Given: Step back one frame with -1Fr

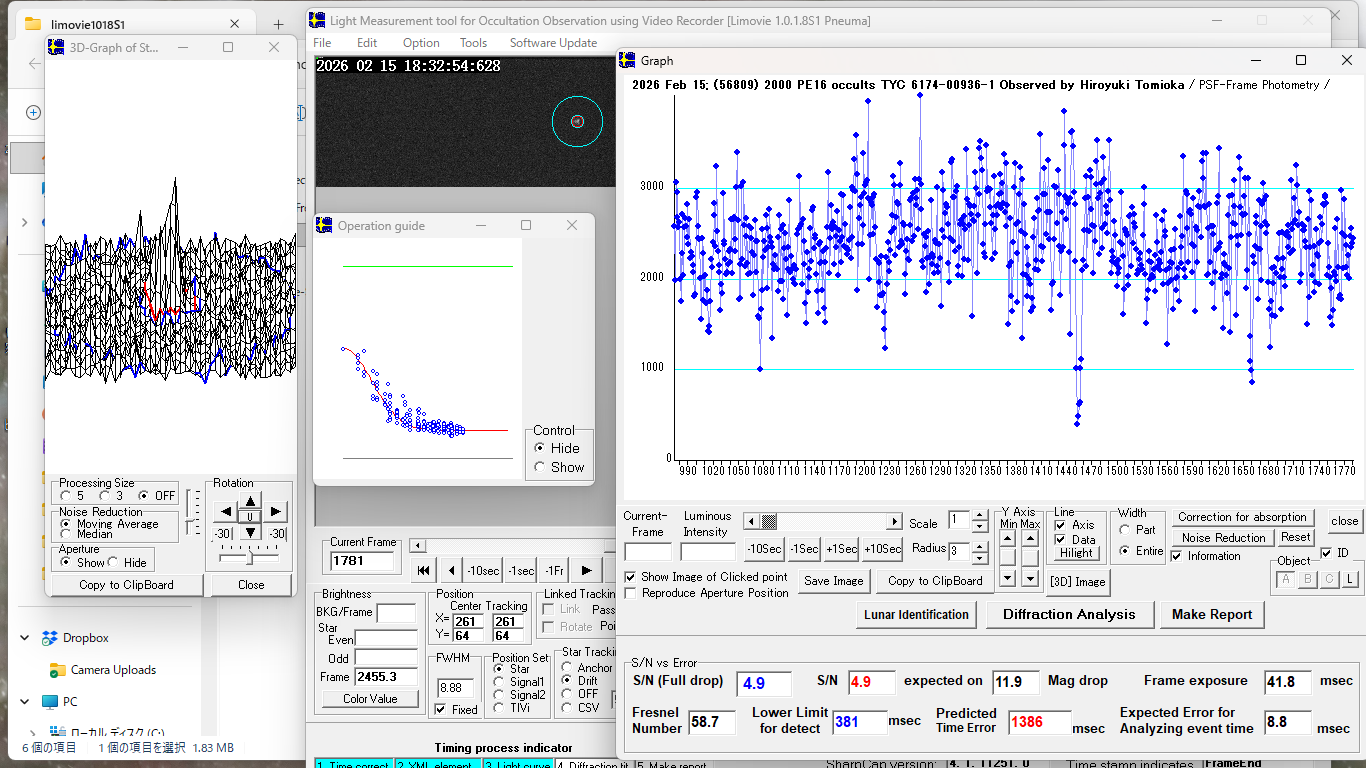Looking at the screenshot, I should (554, 571).
